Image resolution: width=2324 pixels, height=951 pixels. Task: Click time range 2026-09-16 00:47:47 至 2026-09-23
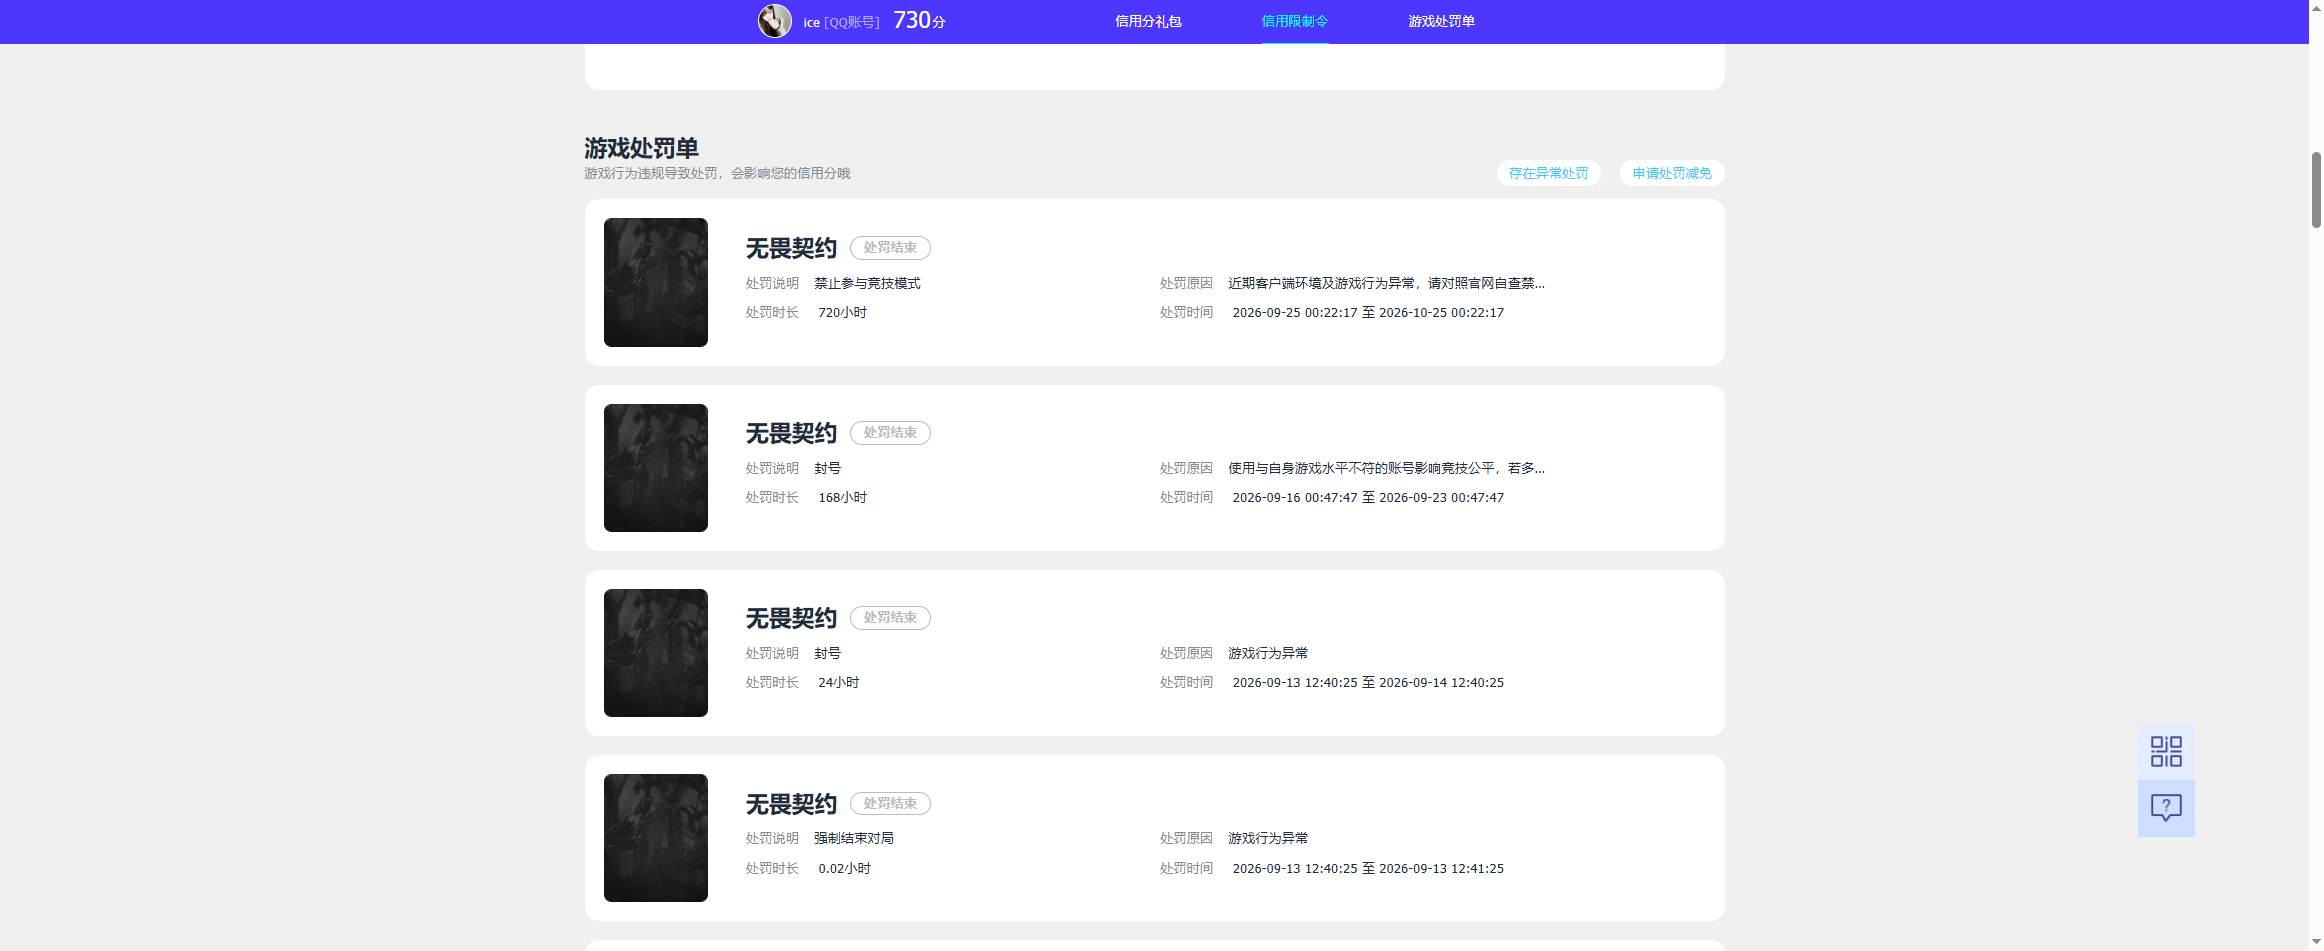coord(1368,497)
